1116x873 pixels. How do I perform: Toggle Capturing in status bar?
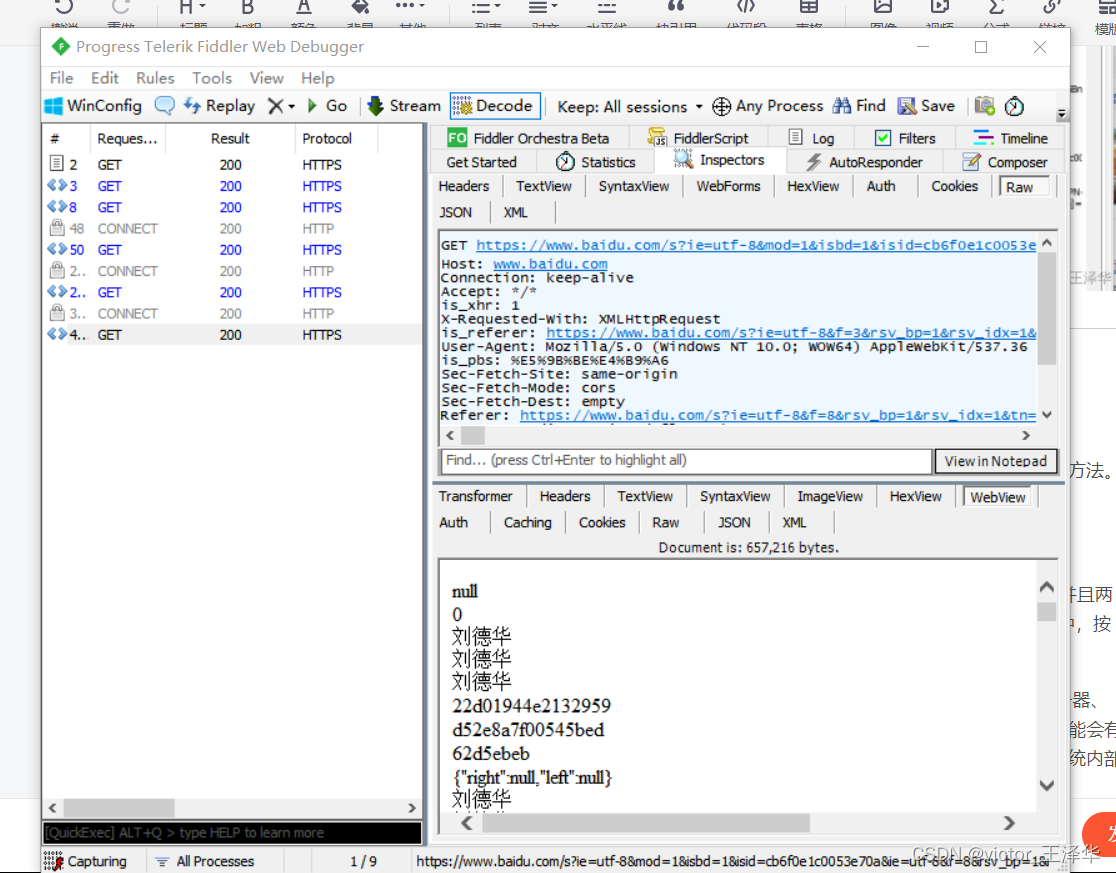click(85, 861)
